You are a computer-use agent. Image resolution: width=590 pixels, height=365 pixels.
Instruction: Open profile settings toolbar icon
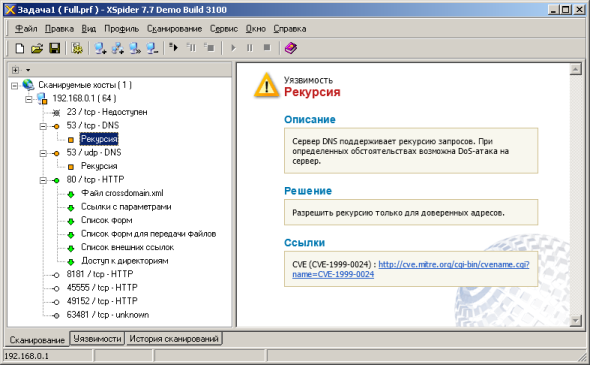click(x=77, y=48)
